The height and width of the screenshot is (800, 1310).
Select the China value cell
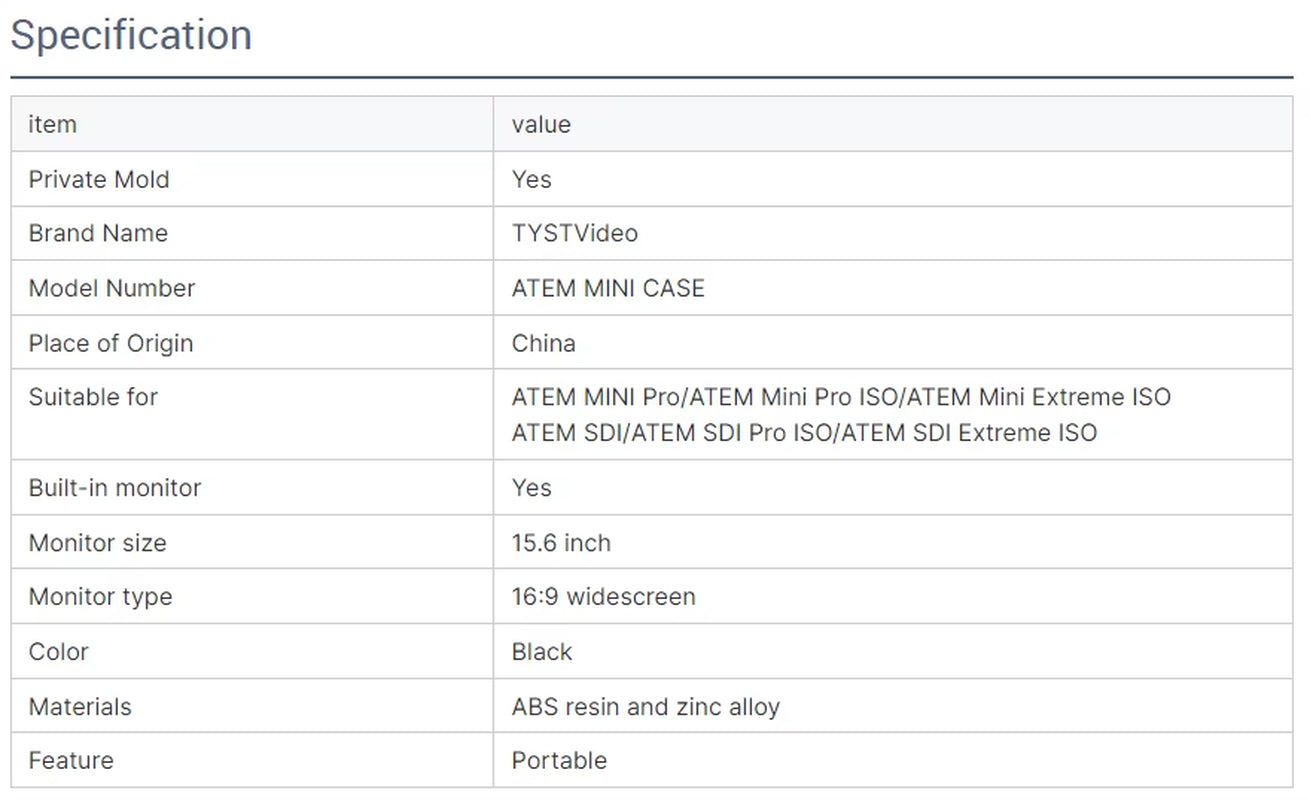(543, 344)
